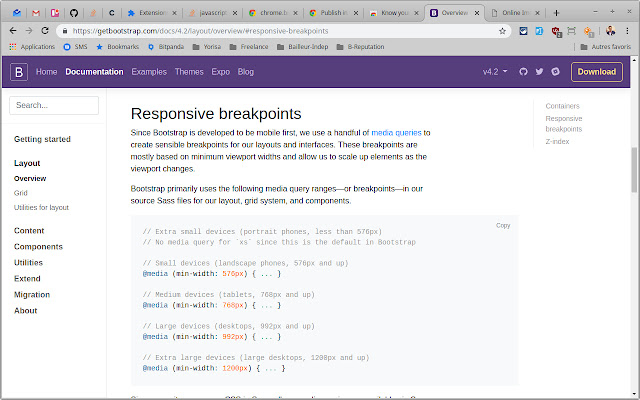Expand the v4.2 version dropdown

click(495, 72)
